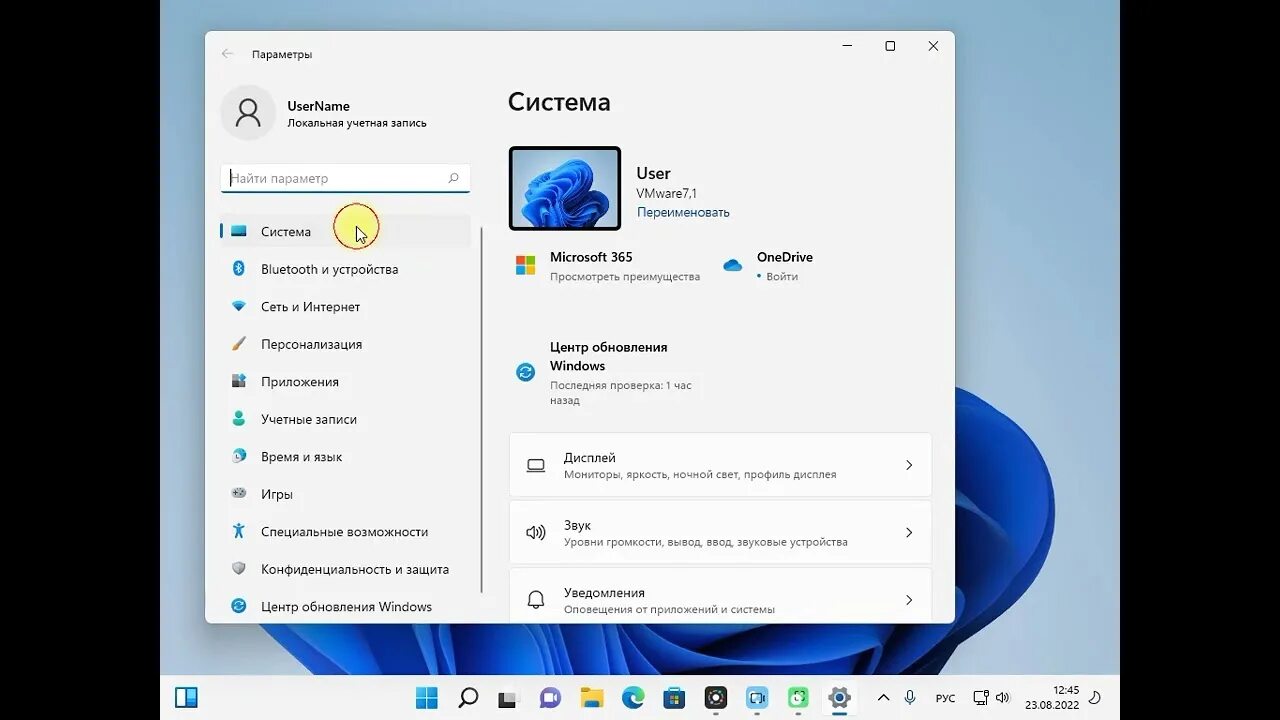Open Игры section
1280x720 pixels.
tap(345, 494)
